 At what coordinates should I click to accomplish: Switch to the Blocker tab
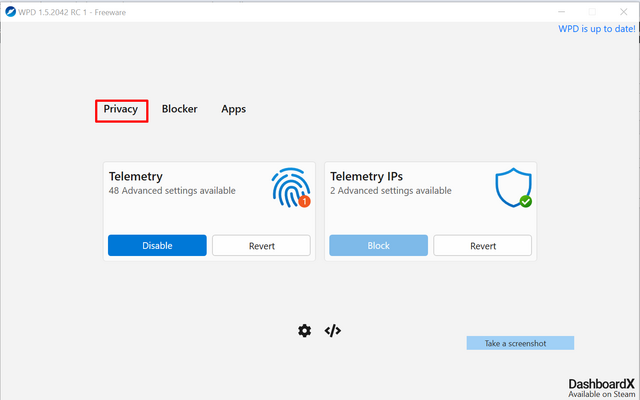(x=180, y=109)
